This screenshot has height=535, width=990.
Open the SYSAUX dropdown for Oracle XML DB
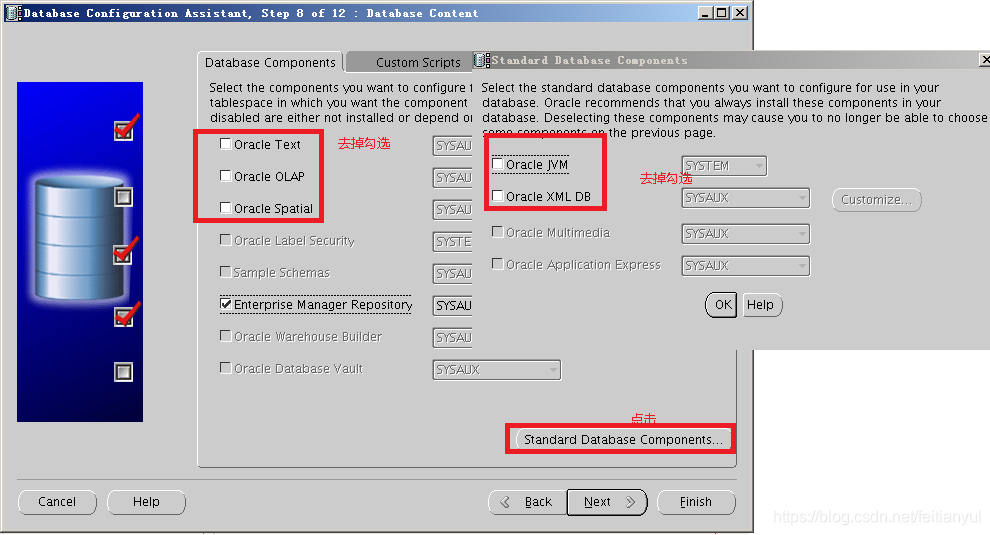746,198
